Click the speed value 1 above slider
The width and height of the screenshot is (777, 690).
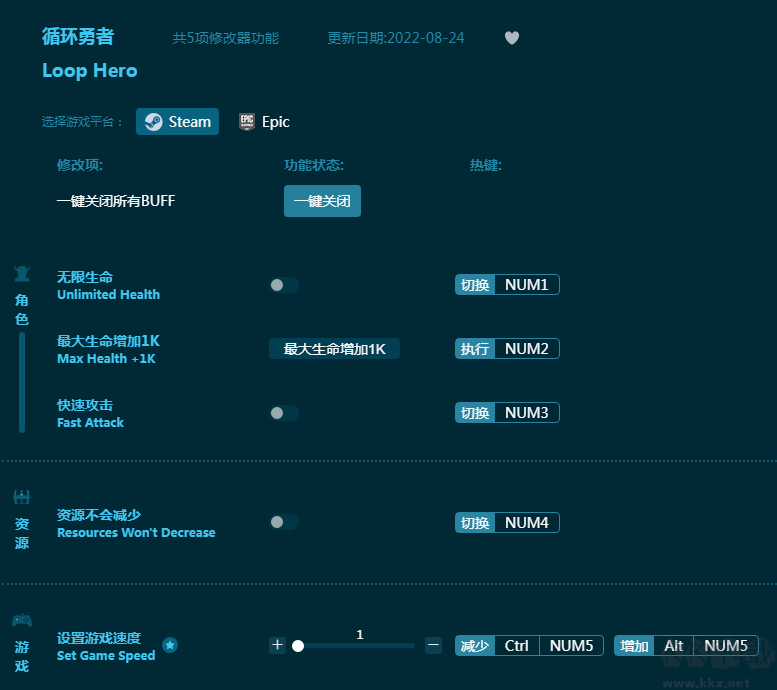[x=360, y=634]
